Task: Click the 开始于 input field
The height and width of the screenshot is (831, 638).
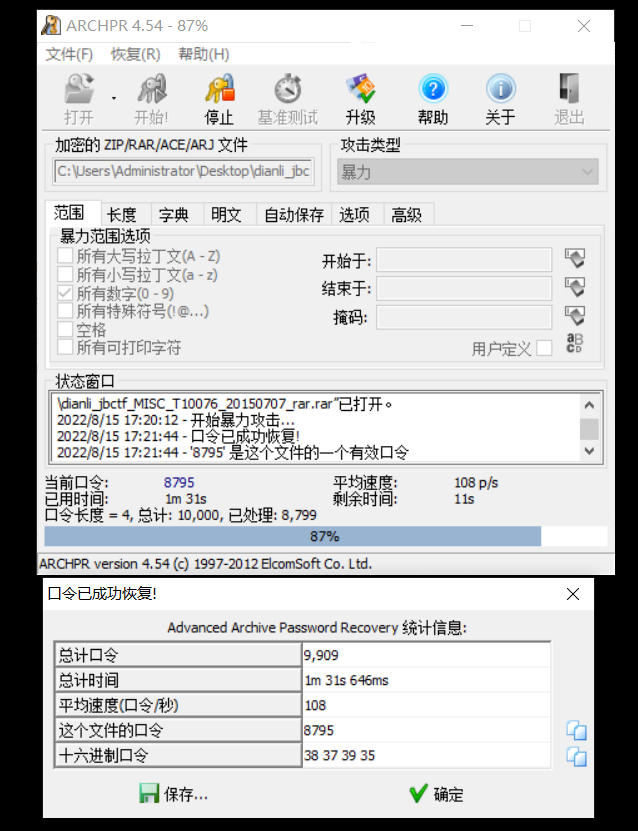Action: [x=464, y=260]
